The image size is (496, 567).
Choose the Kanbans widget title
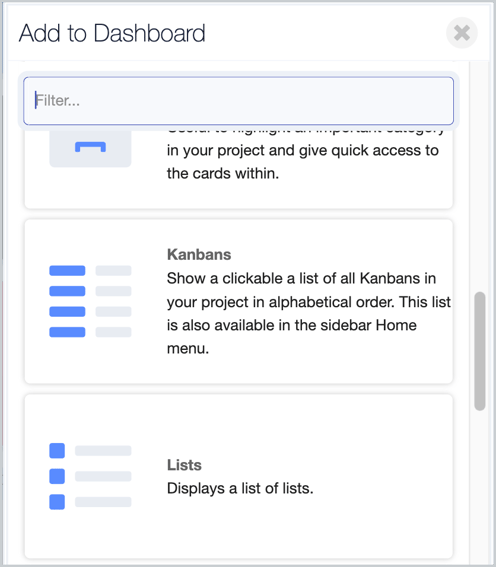pos(199,255)
